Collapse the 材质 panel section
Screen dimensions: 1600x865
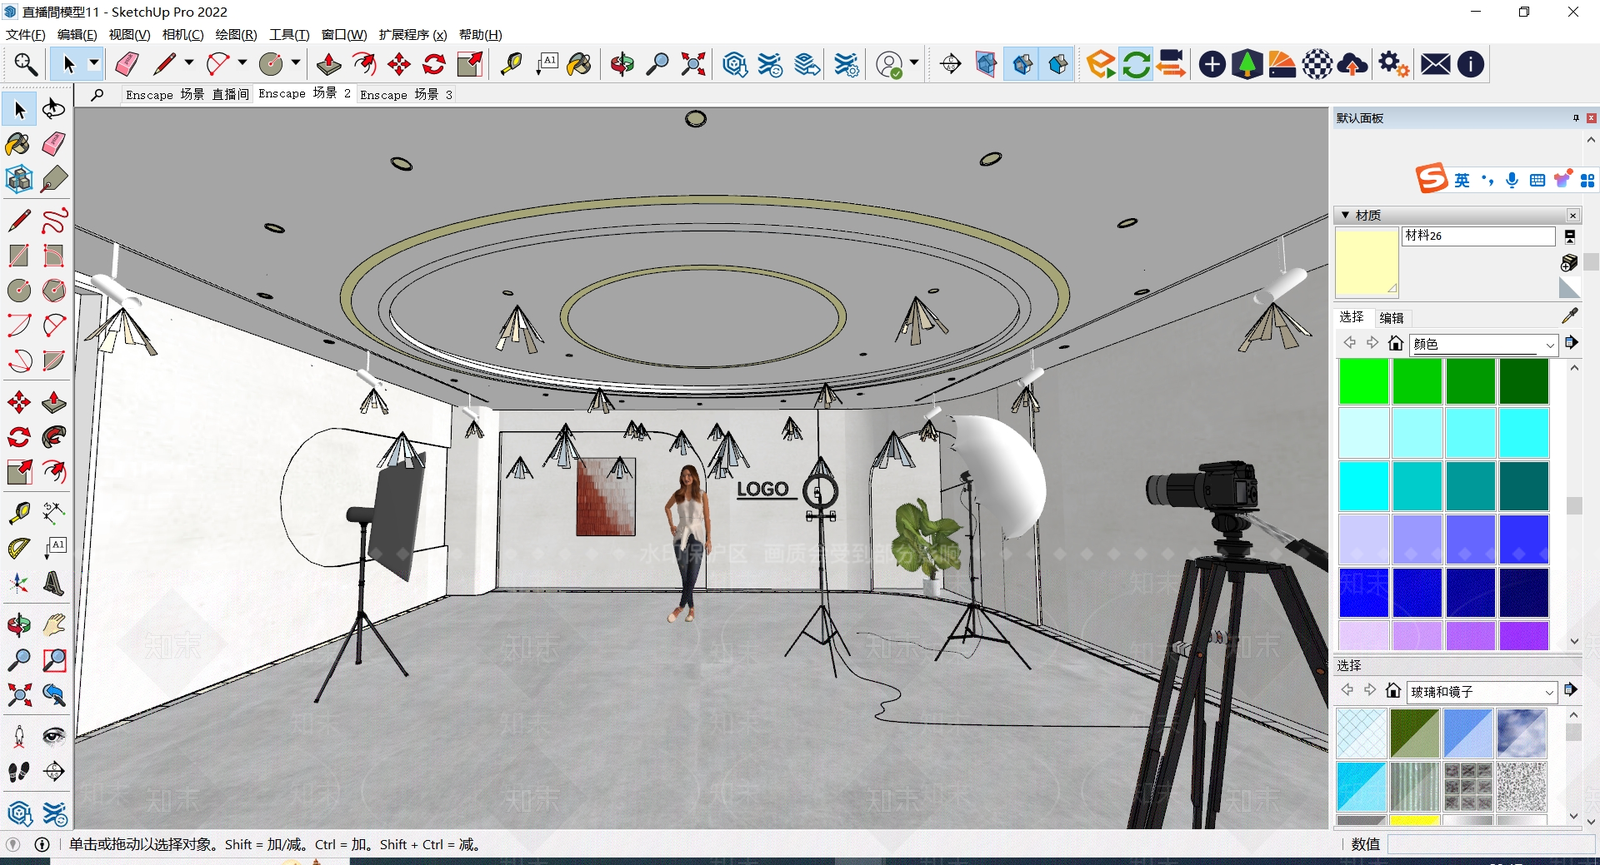pyautogui.click(x=1346, y=215)
